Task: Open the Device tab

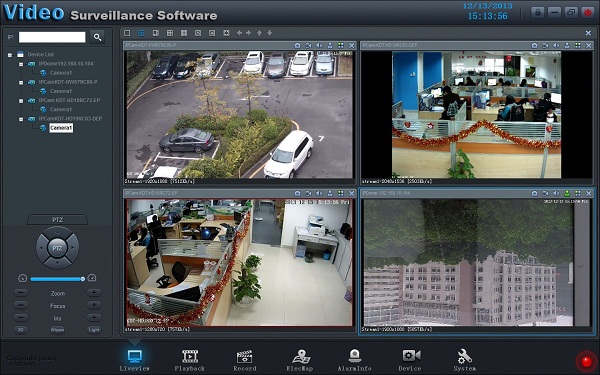Action: click(410, 360)
